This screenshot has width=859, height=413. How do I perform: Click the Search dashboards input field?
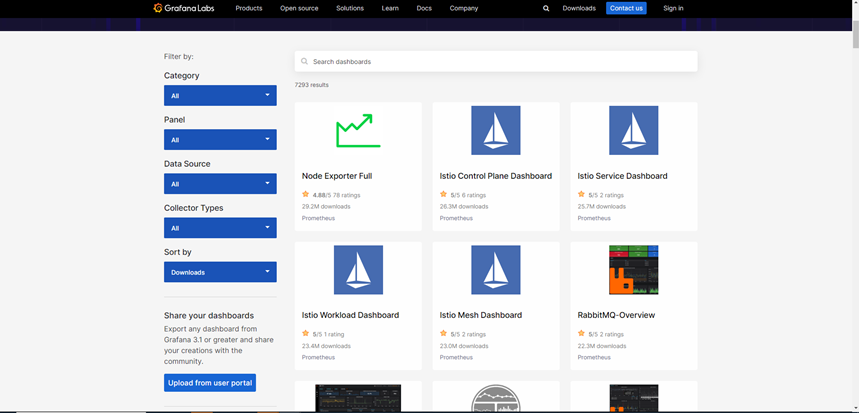click(496, 61)
